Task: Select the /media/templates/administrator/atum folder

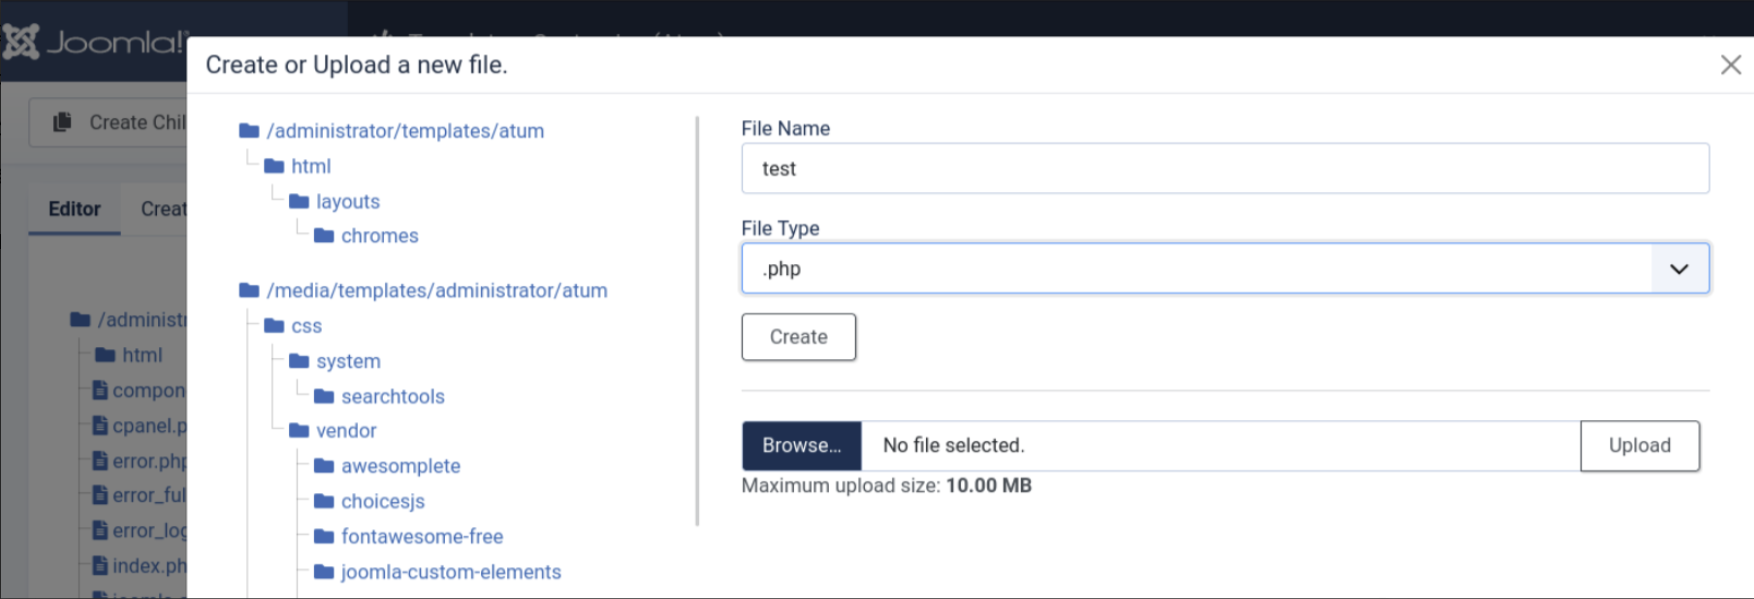Action: tap(436, 291)
